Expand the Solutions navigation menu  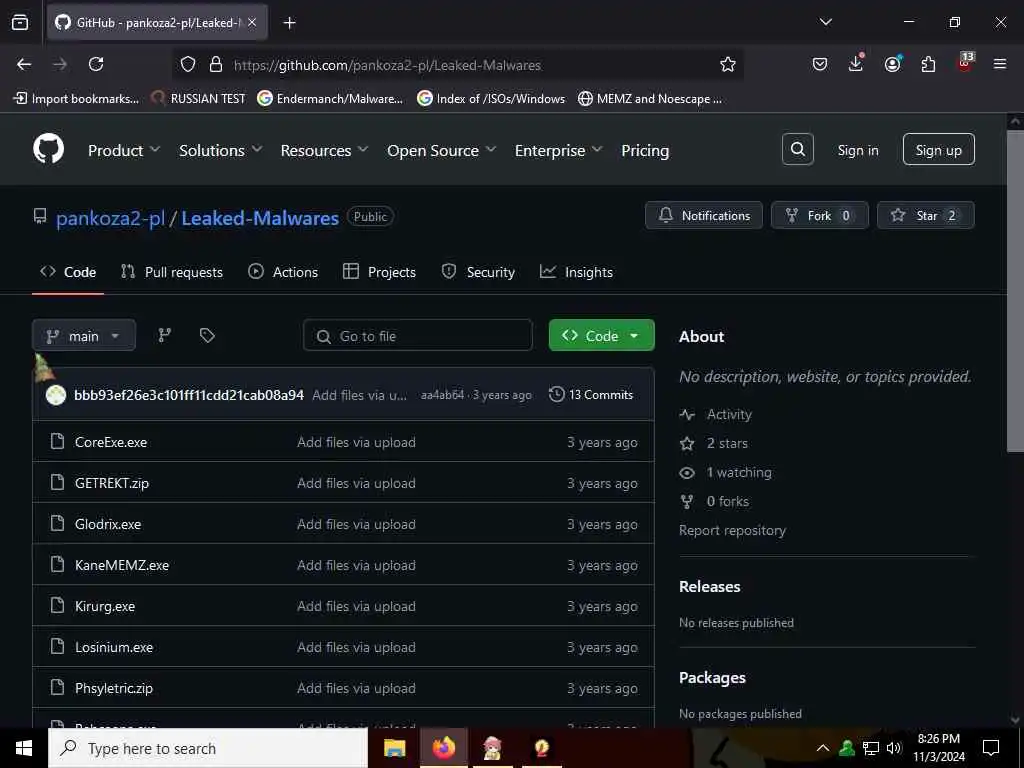[x=221, y=150]
